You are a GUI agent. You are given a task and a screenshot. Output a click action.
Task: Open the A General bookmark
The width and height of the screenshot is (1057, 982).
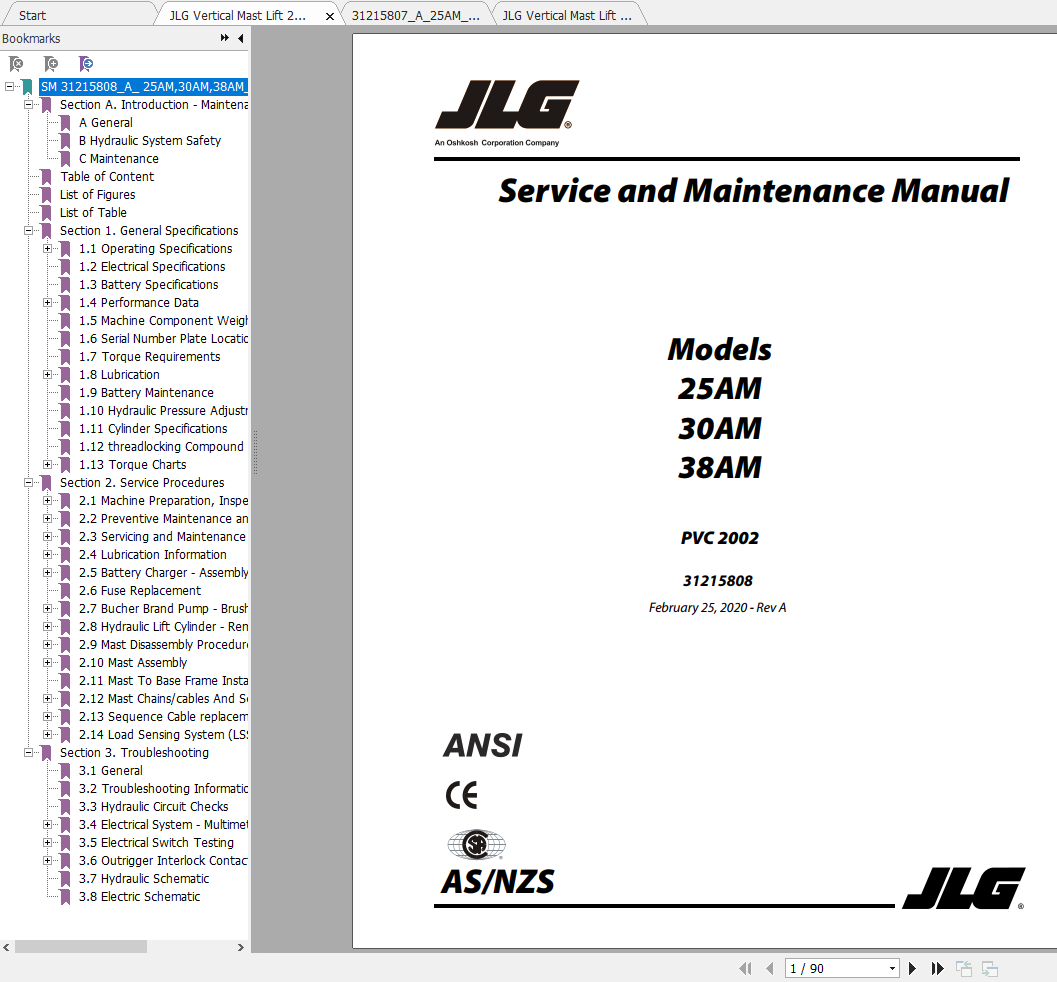click(x=106, y=123)
